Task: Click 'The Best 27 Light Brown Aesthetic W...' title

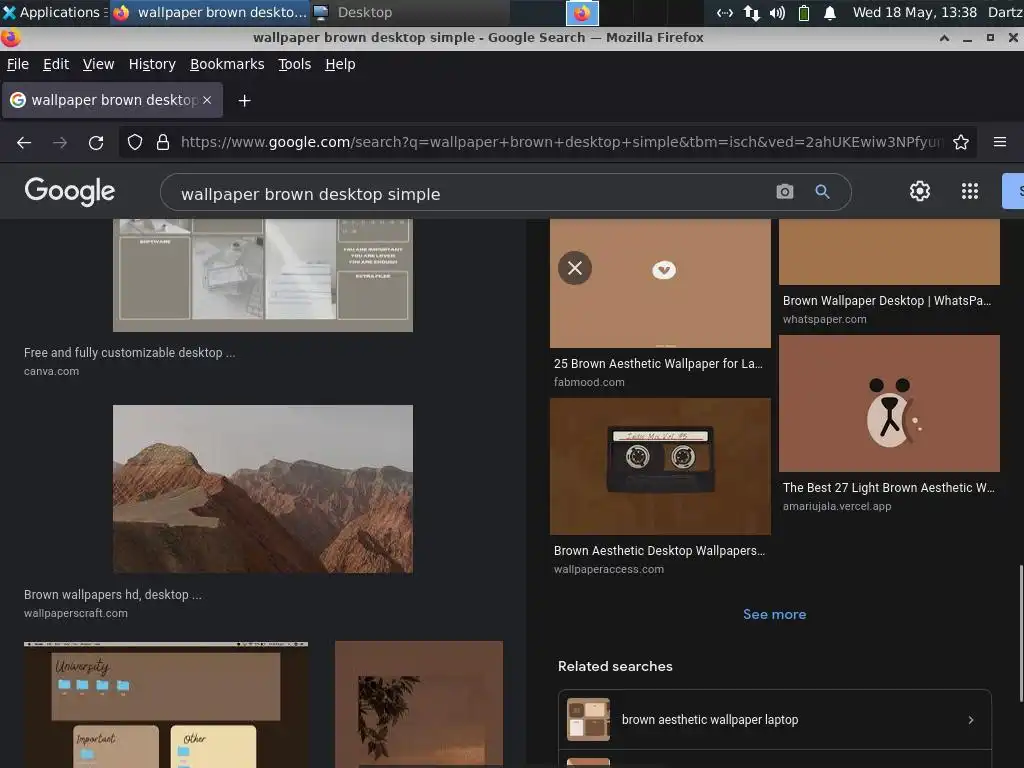Action: pos(888,488)
